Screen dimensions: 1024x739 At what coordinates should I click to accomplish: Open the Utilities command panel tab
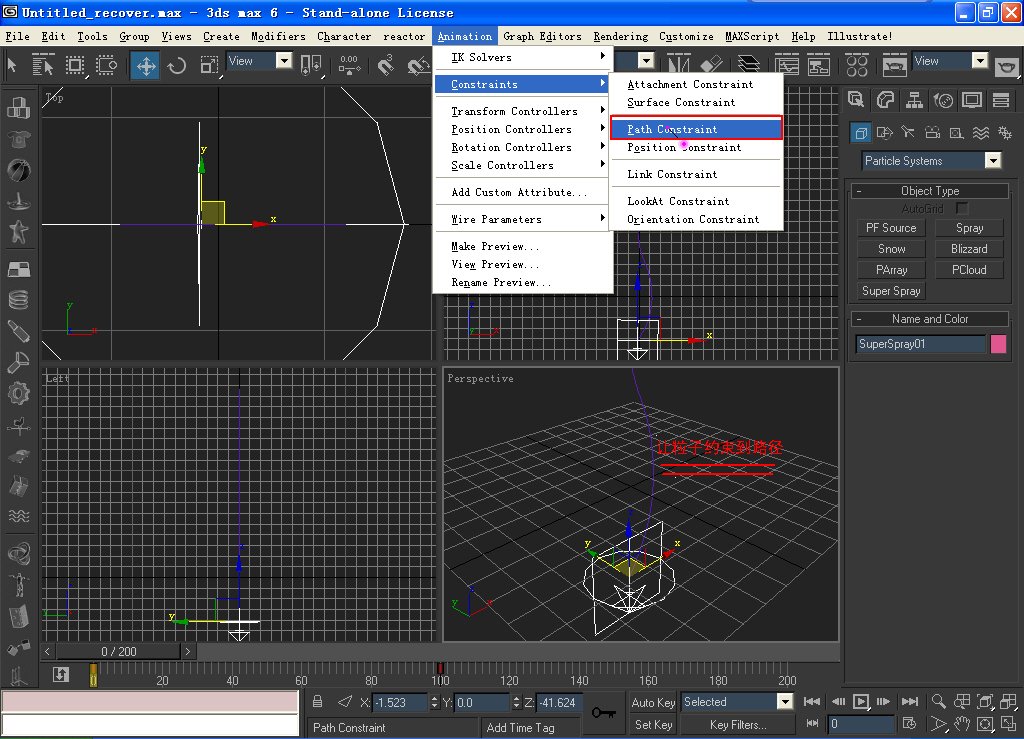pyautogui.click(x=1001, y=100)
